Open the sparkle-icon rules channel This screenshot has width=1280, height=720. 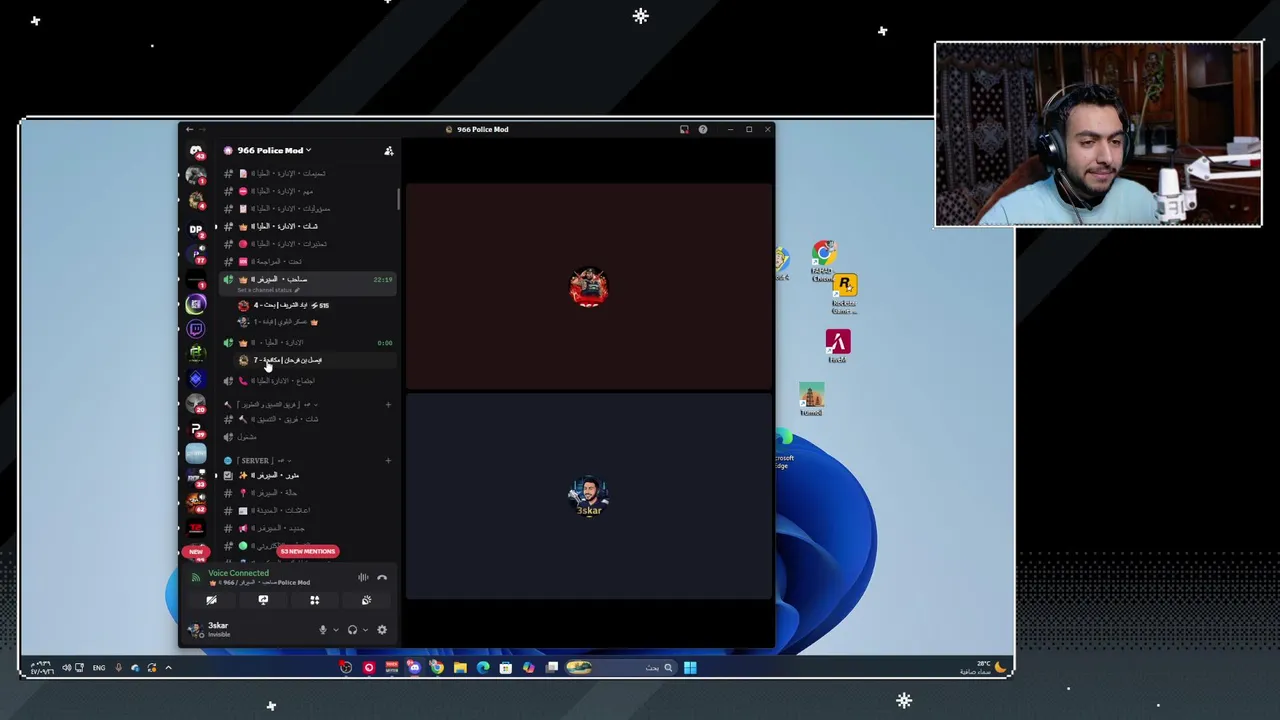coord(308,476)
